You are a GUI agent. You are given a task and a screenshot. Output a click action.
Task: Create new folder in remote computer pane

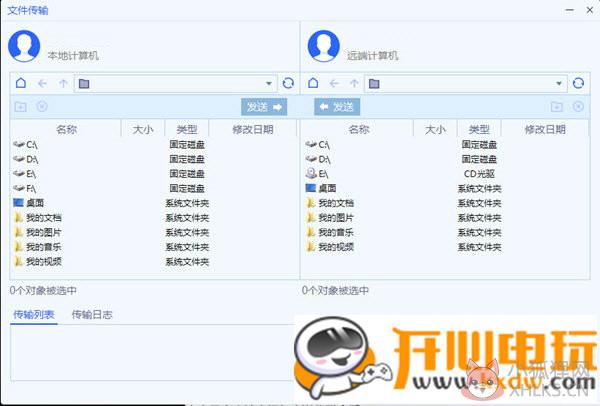tap(557, 106)
